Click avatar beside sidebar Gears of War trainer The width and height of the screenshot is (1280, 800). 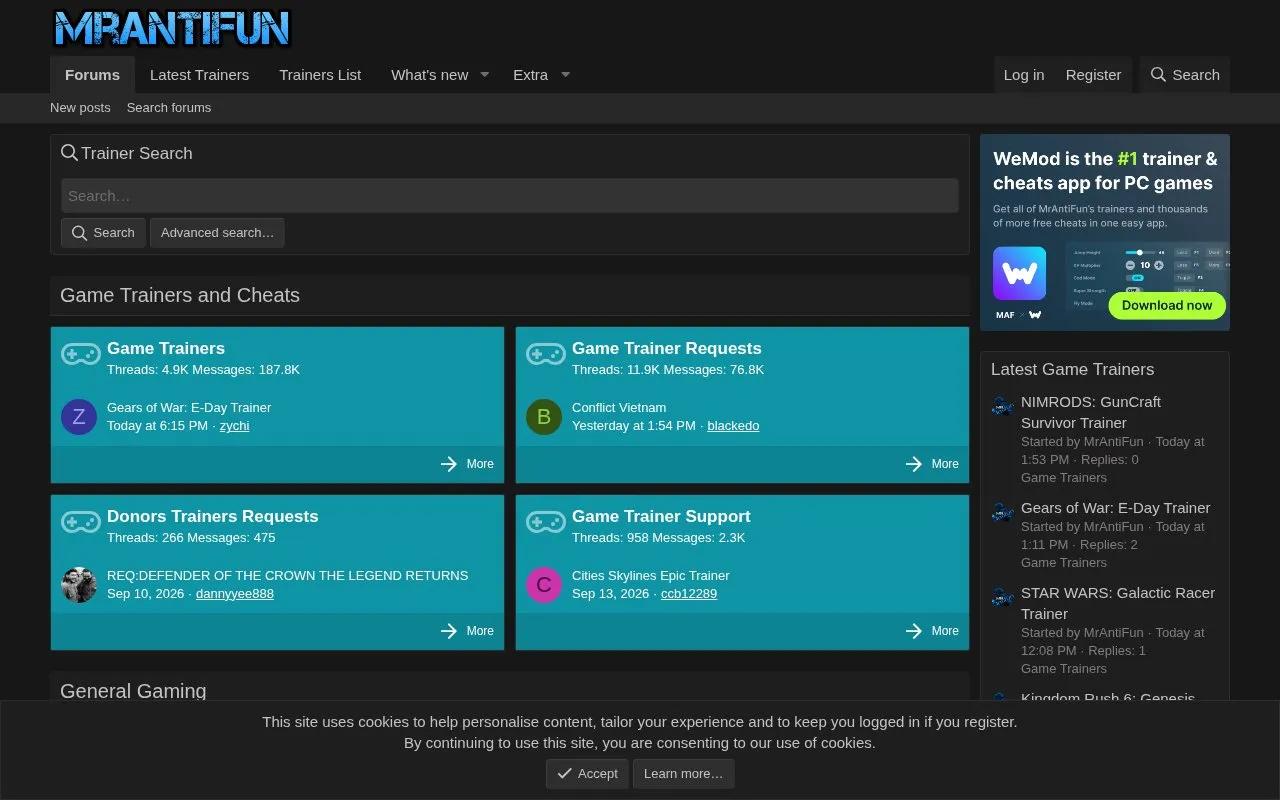click(1003, 512)
